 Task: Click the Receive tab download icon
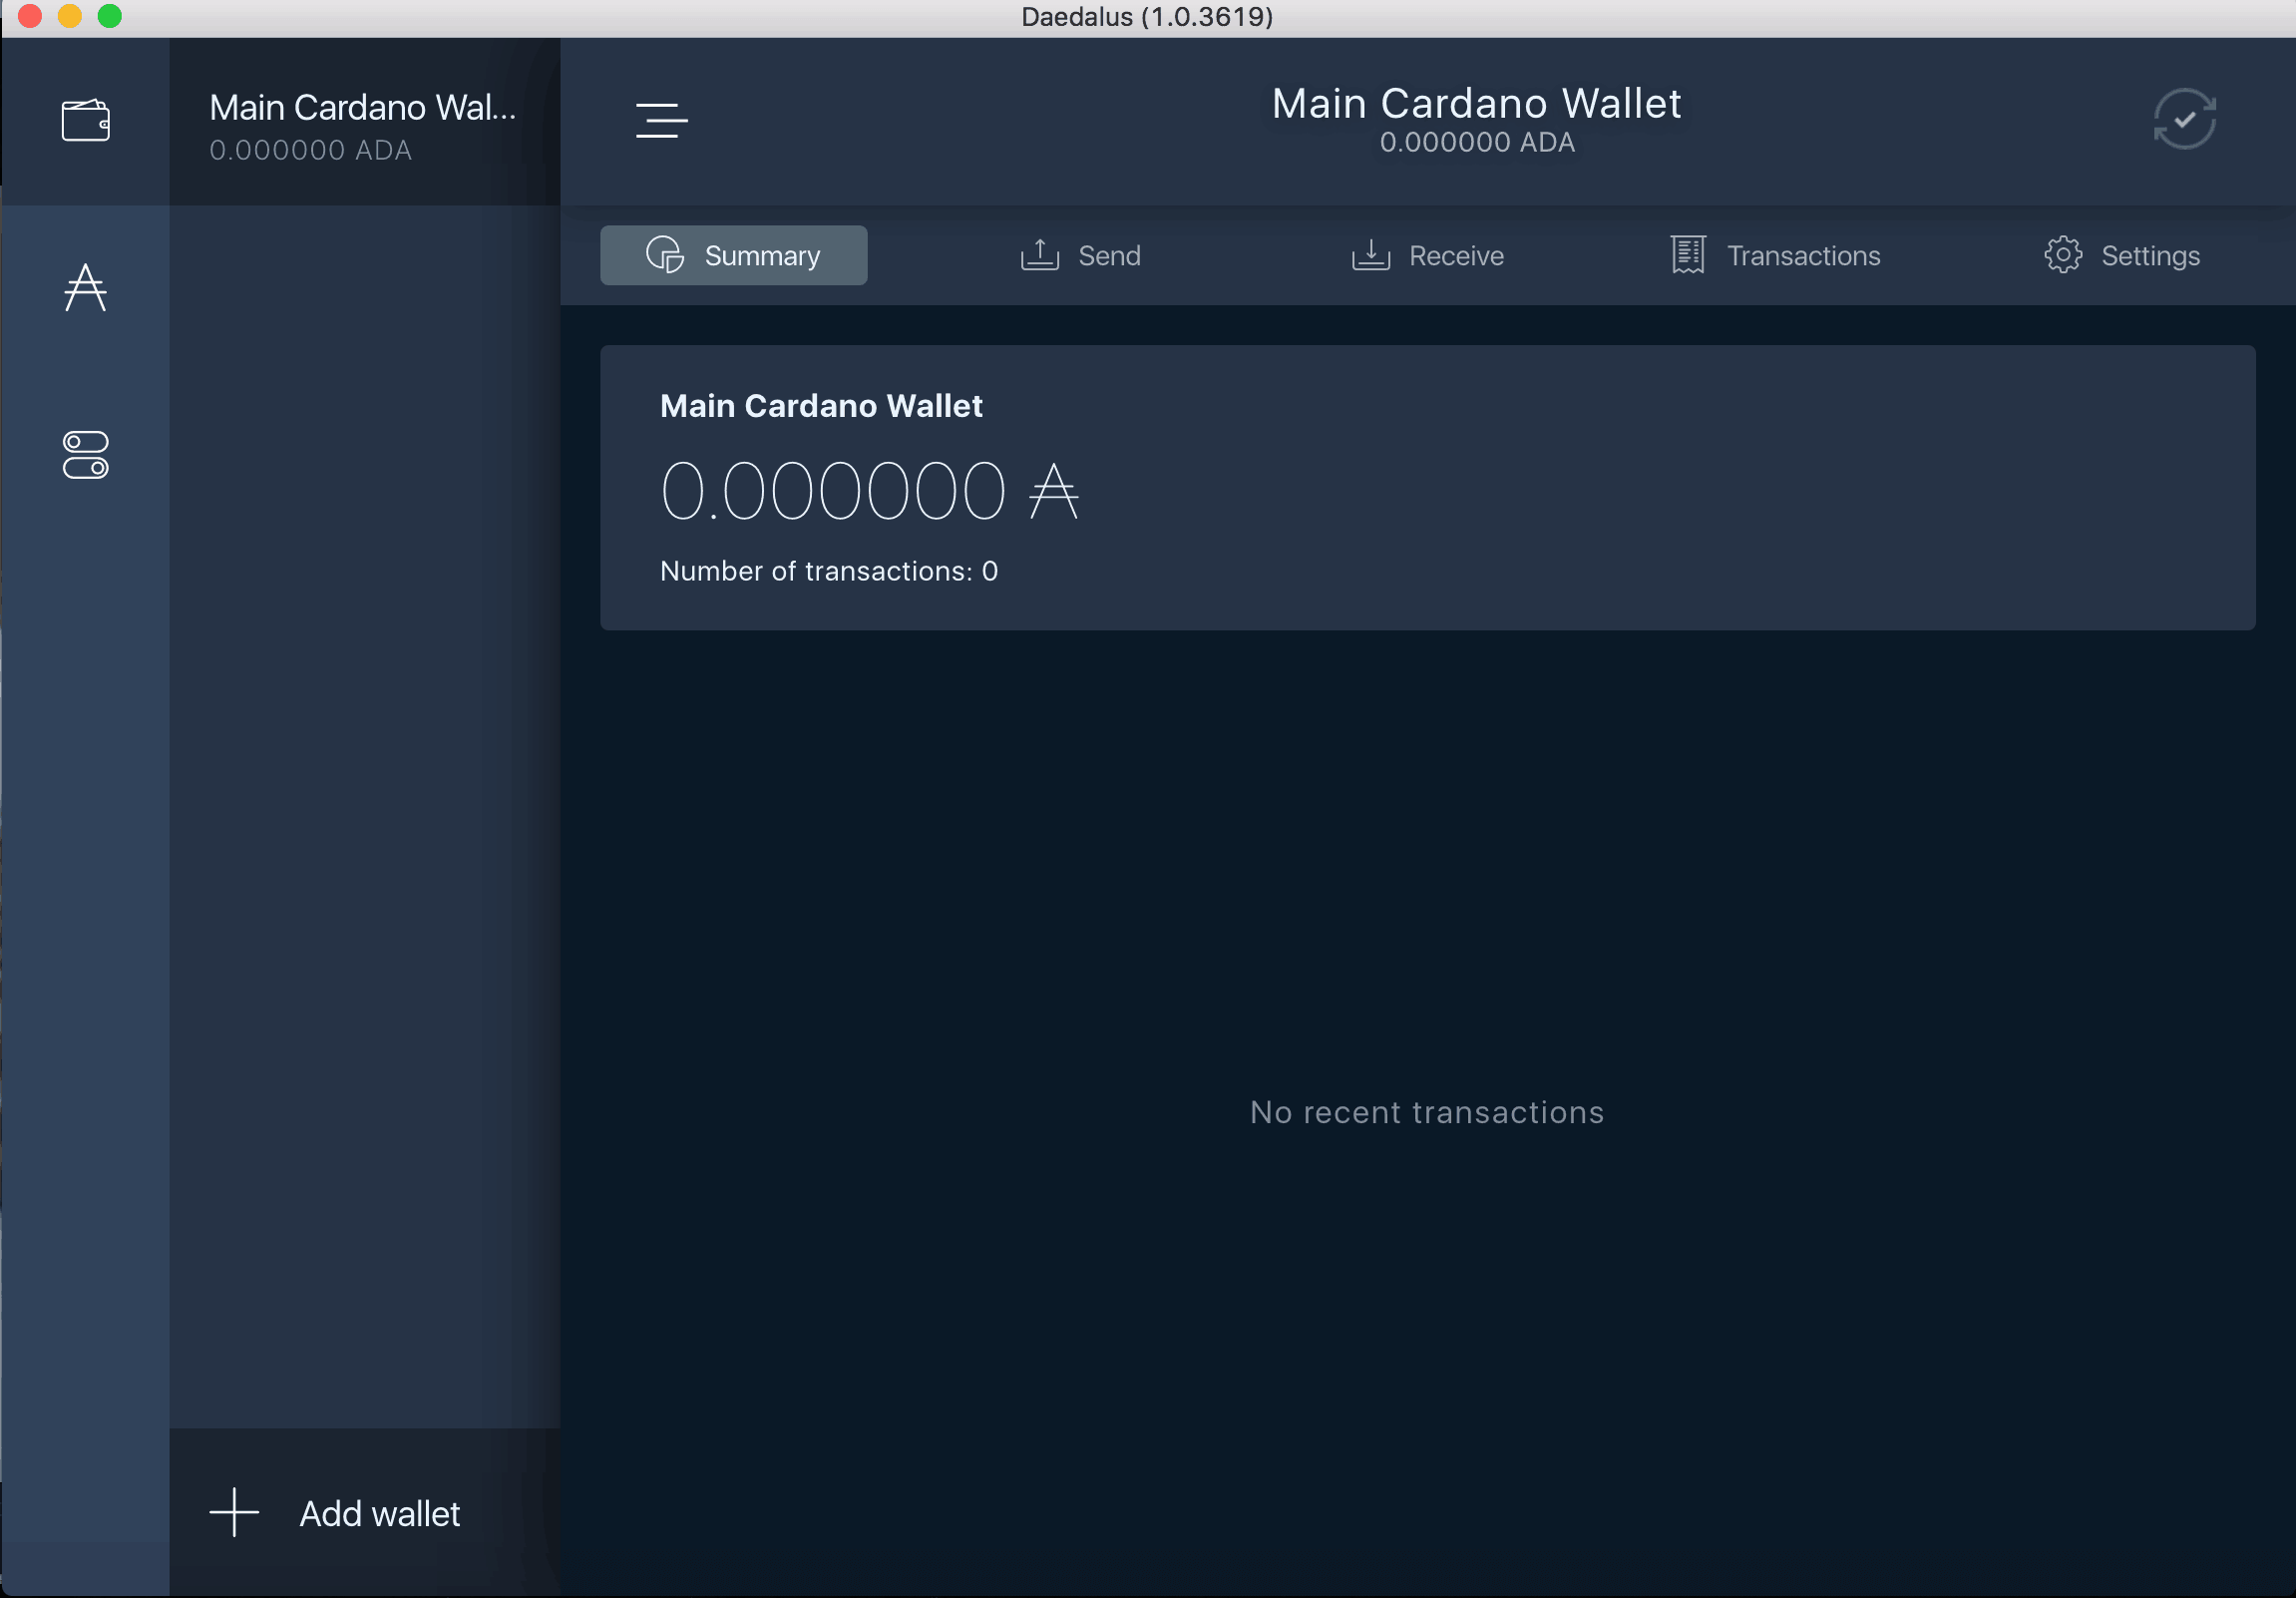coord(1371,254)
